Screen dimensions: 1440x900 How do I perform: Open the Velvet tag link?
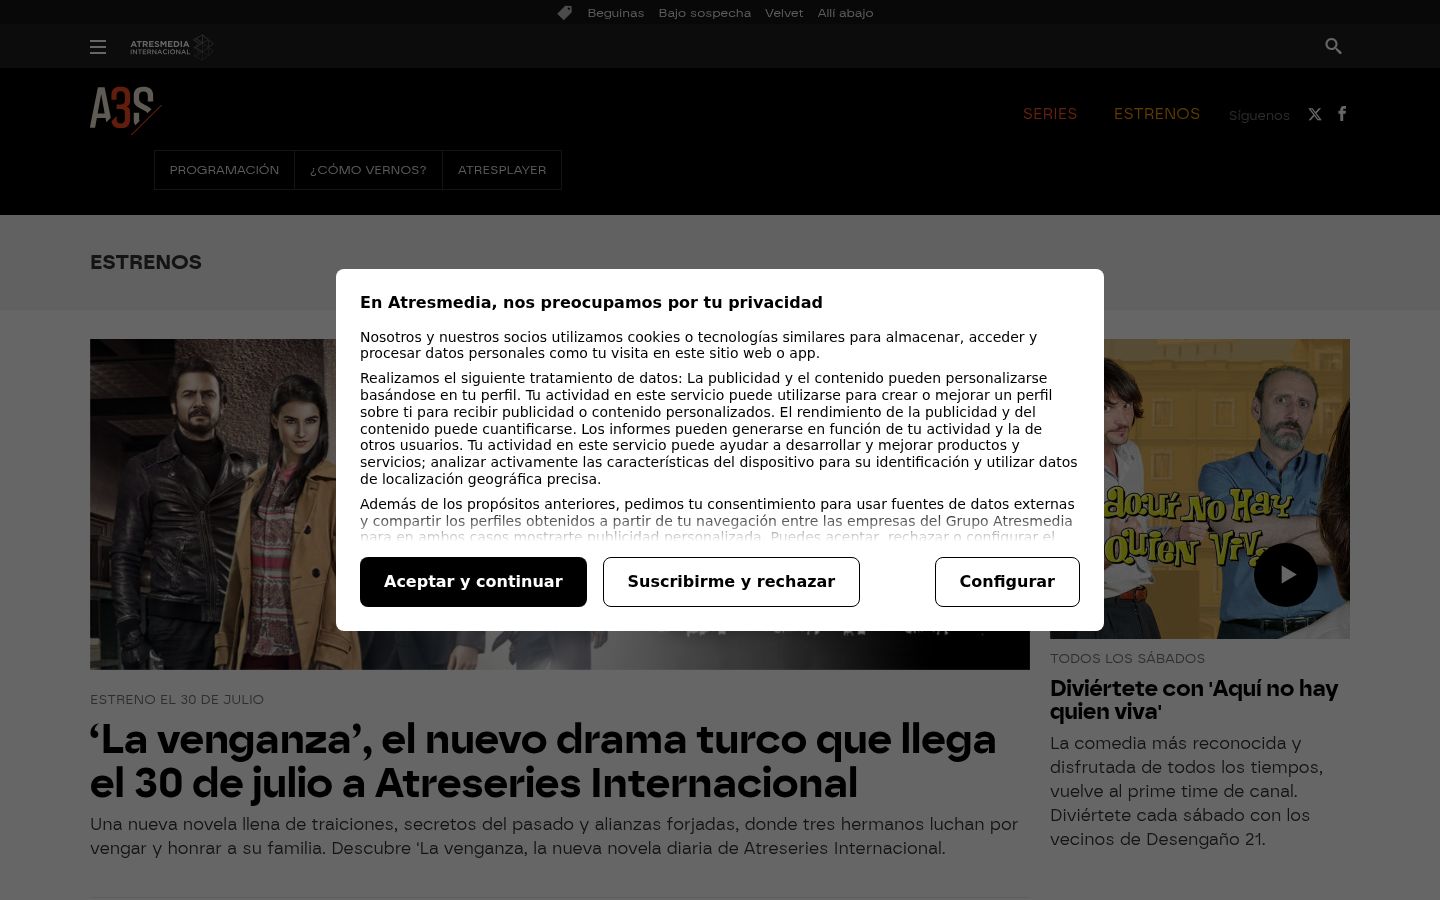[x=784, y=13]
